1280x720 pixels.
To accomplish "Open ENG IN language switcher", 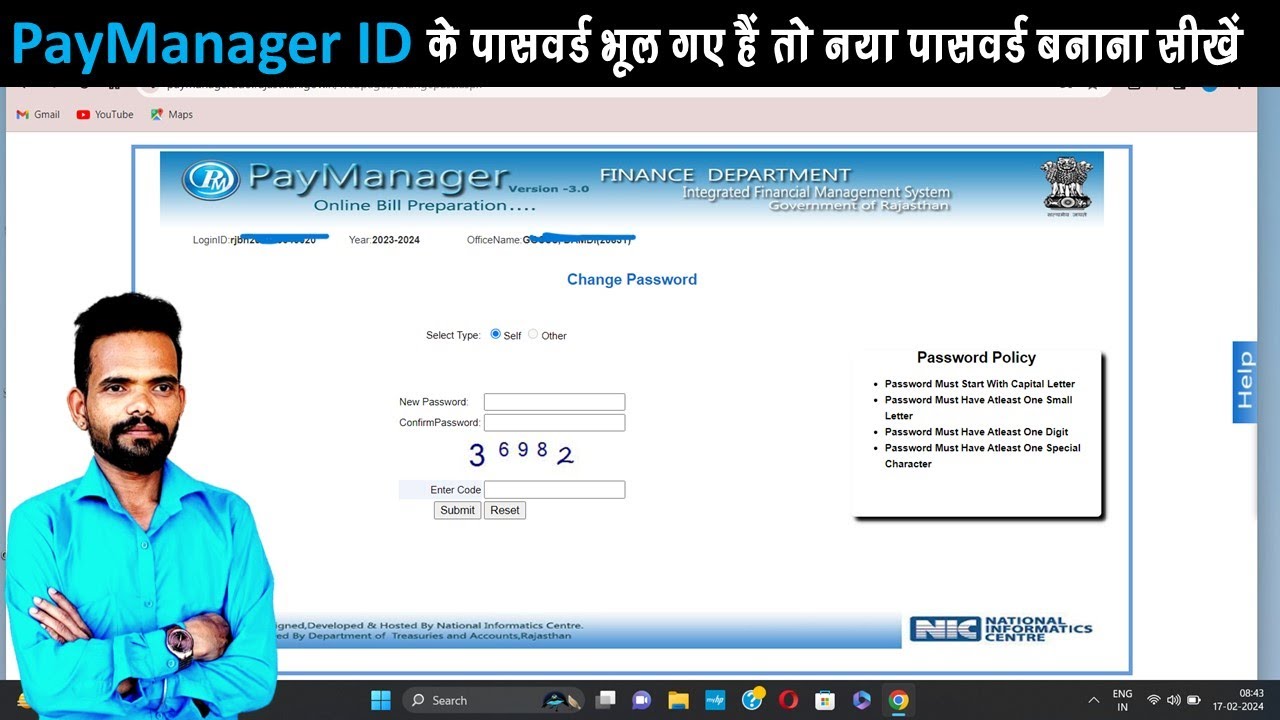I will click(1122, 700).
